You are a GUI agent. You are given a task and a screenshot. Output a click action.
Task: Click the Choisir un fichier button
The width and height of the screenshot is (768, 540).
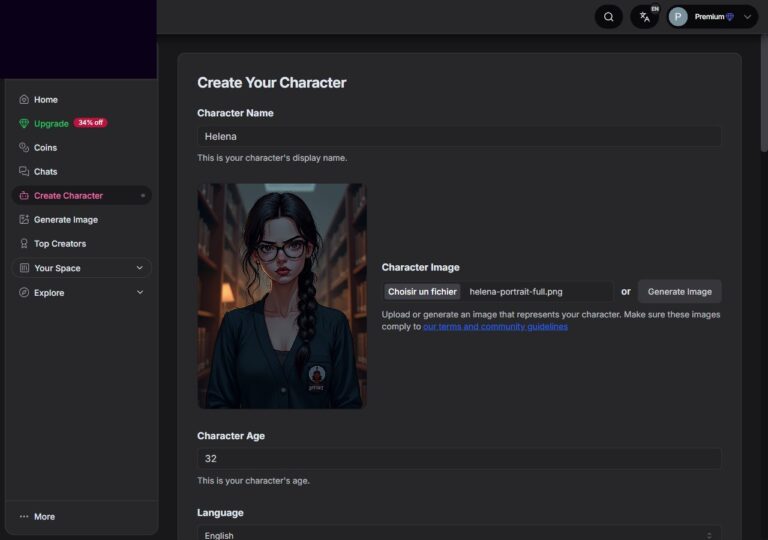coord(422,292)
